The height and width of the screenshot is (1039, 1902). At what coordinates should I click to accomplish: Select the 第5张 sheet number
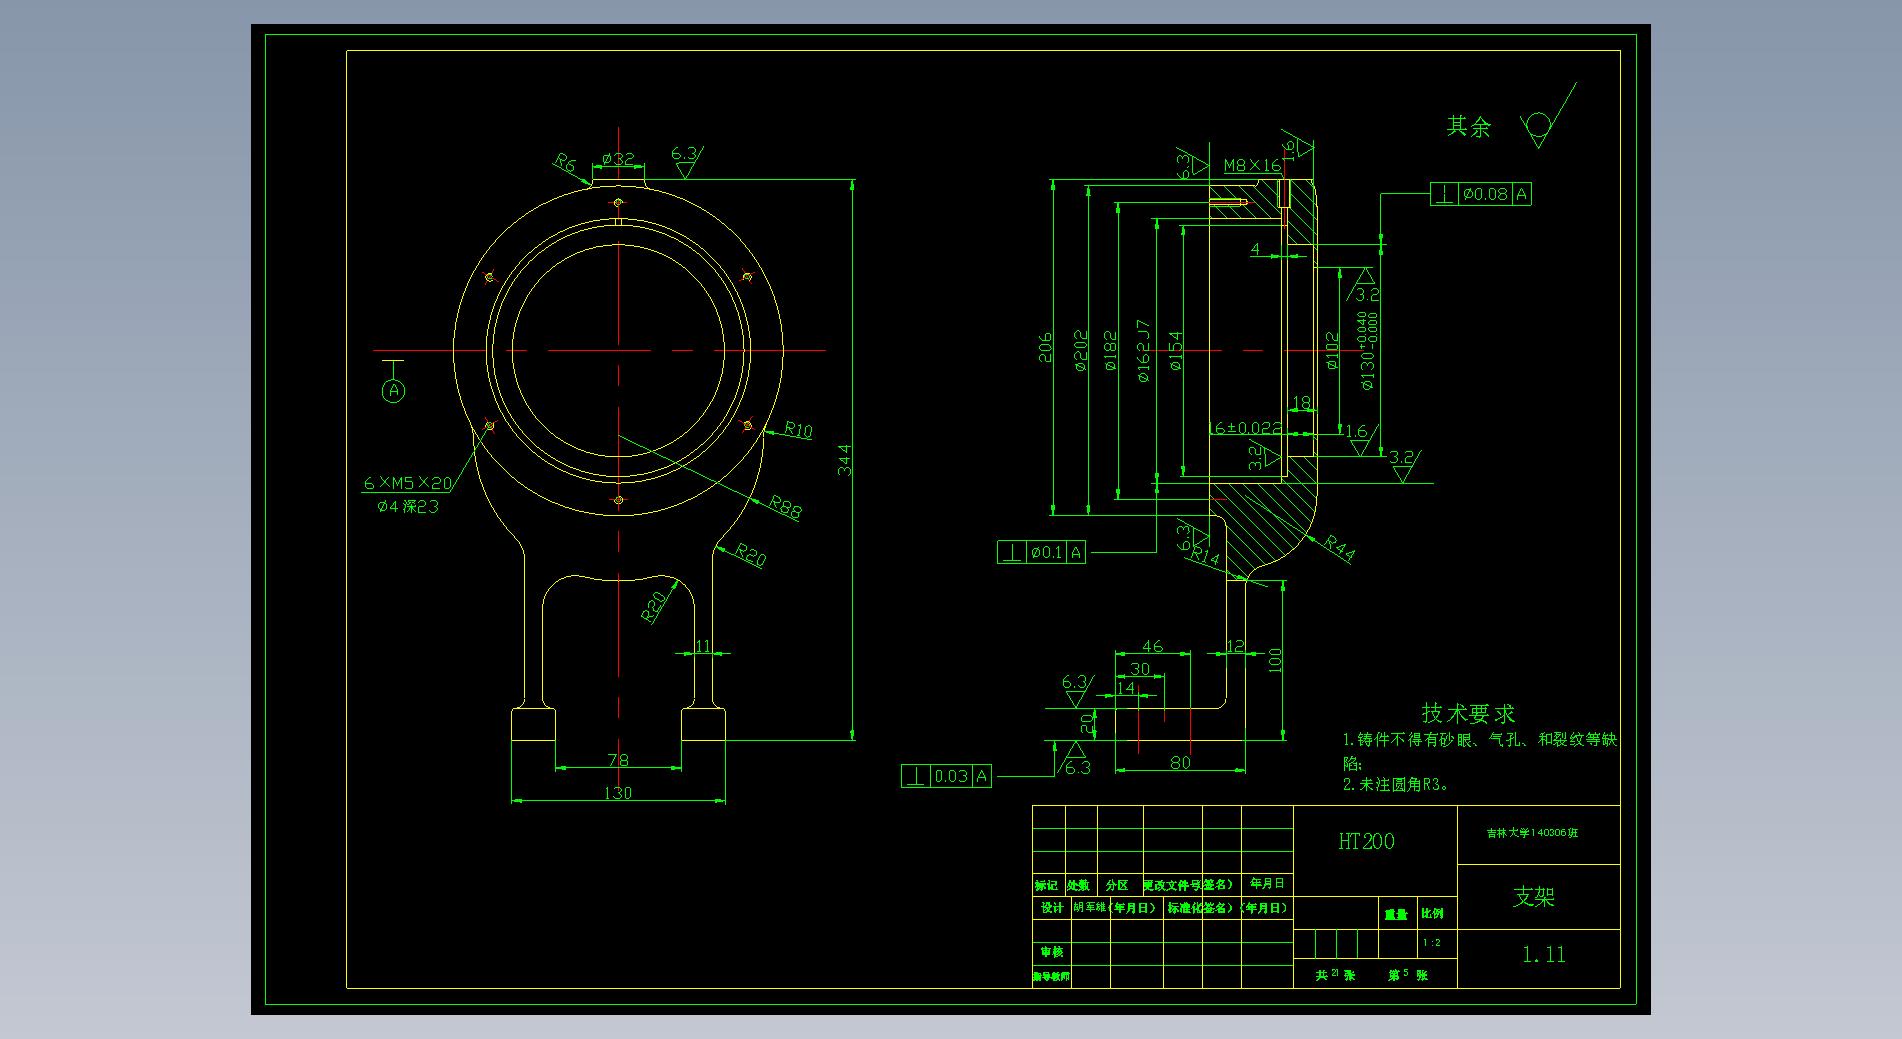(x=1408, y=974)
